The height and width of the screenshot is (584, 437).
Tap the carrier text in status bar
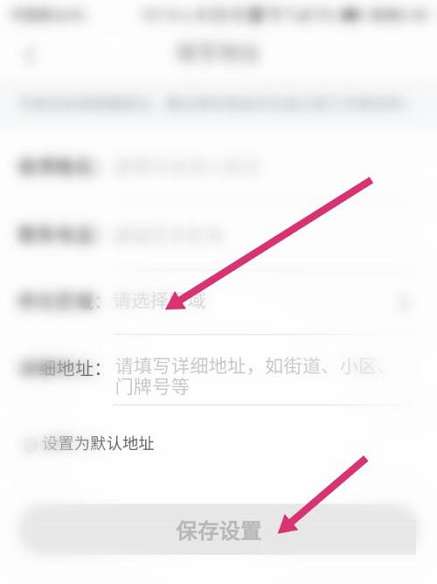48,15
